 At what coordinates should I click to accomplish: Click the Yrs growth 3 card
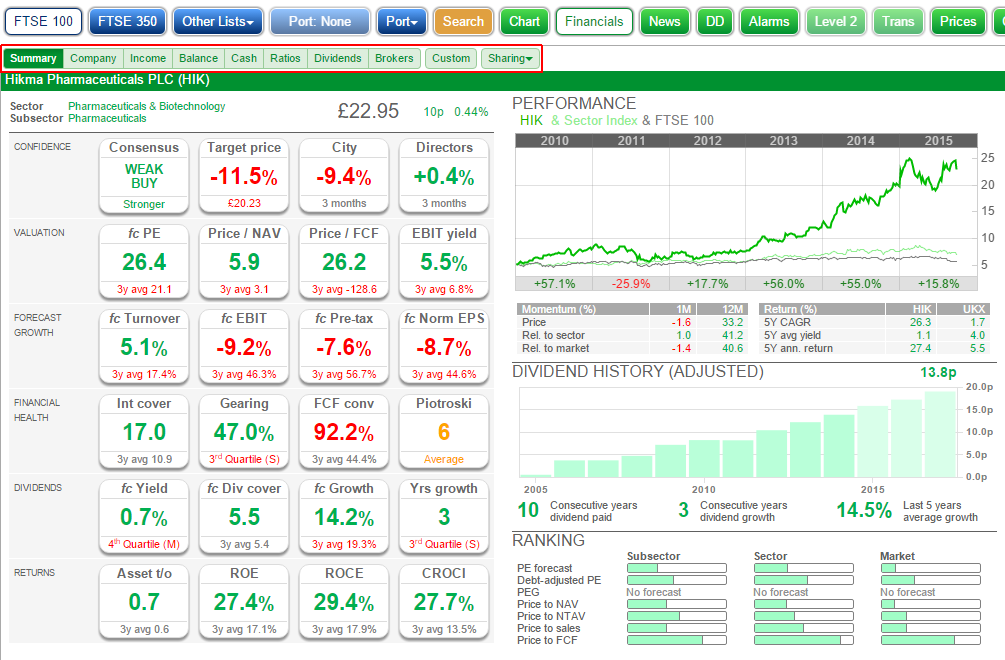click(x=444, y=516)
